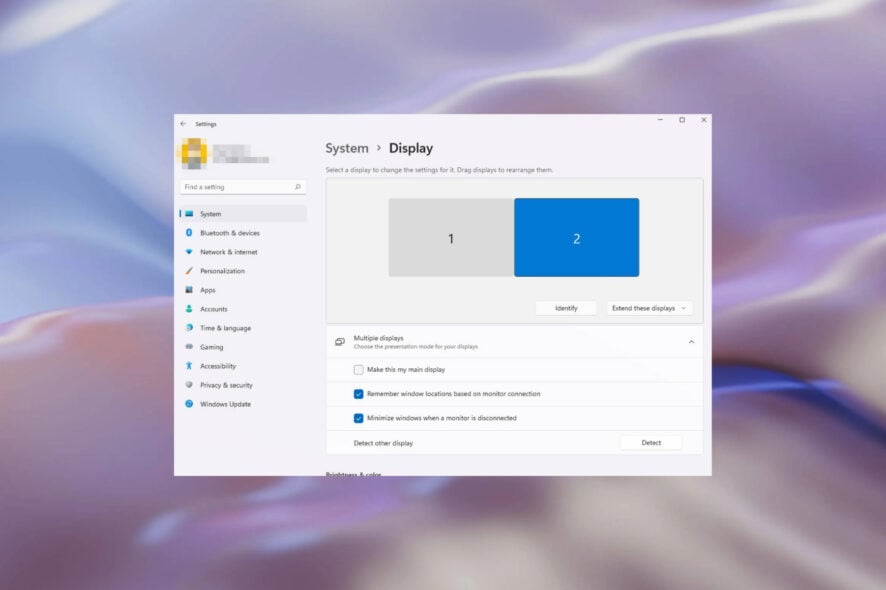Open Accessibility settings category
This screenshot has height=590, width=886.
point(243,366)
